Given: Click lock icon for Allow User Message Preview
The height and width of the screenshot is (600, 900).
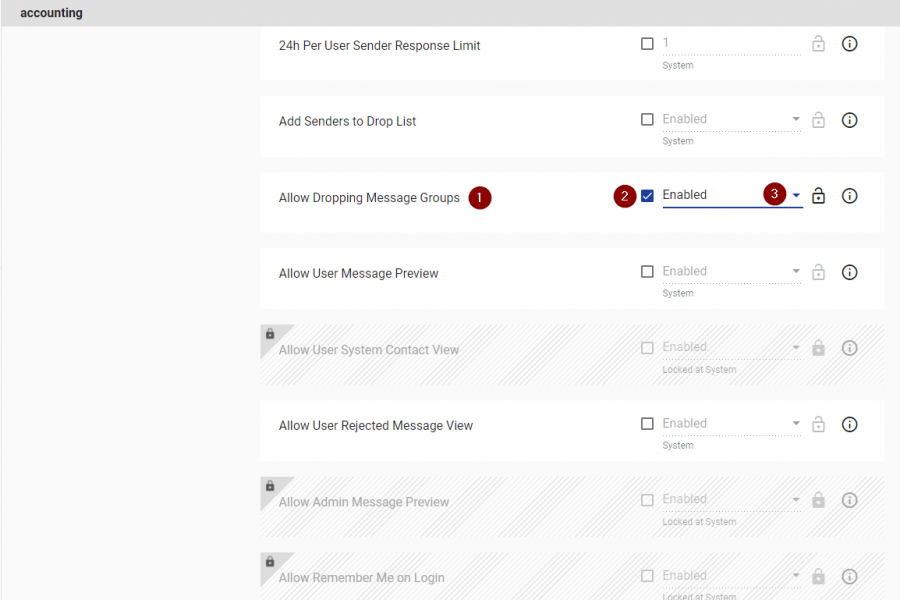Looking at the screenshot, I should pos(818,272).
